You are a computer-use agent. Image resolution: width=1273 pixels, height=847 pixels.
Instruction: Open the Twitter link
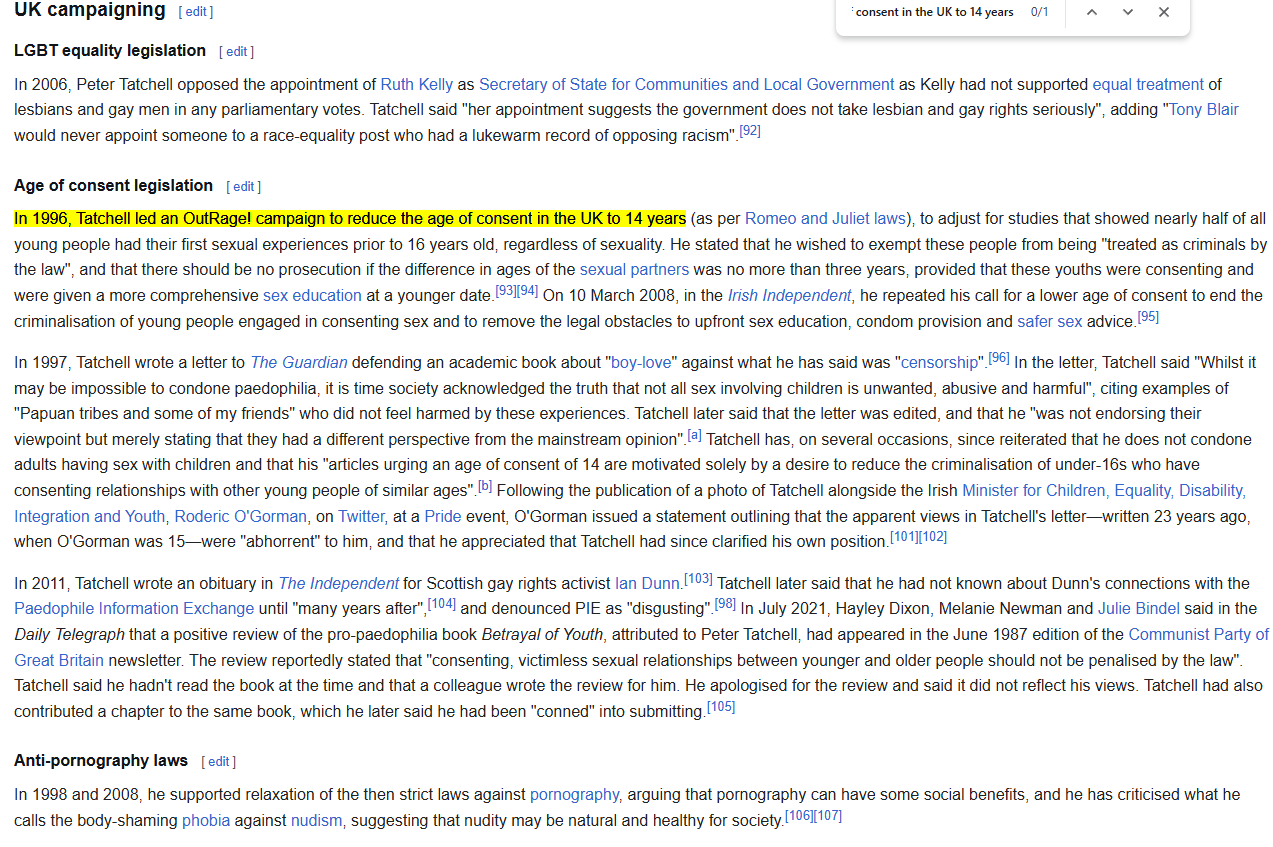(x=361, y=517)
